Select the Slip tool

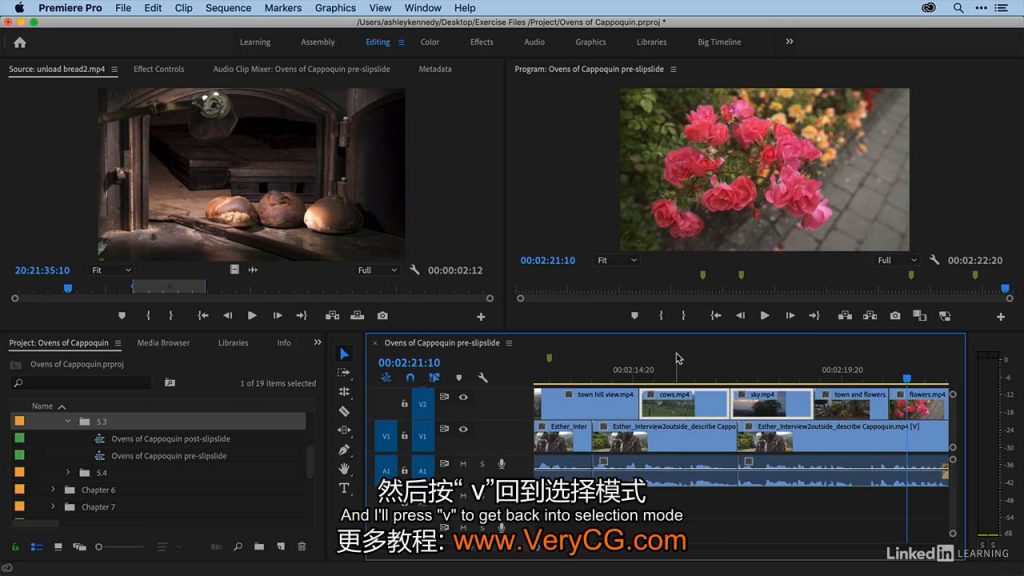point(344,430)
